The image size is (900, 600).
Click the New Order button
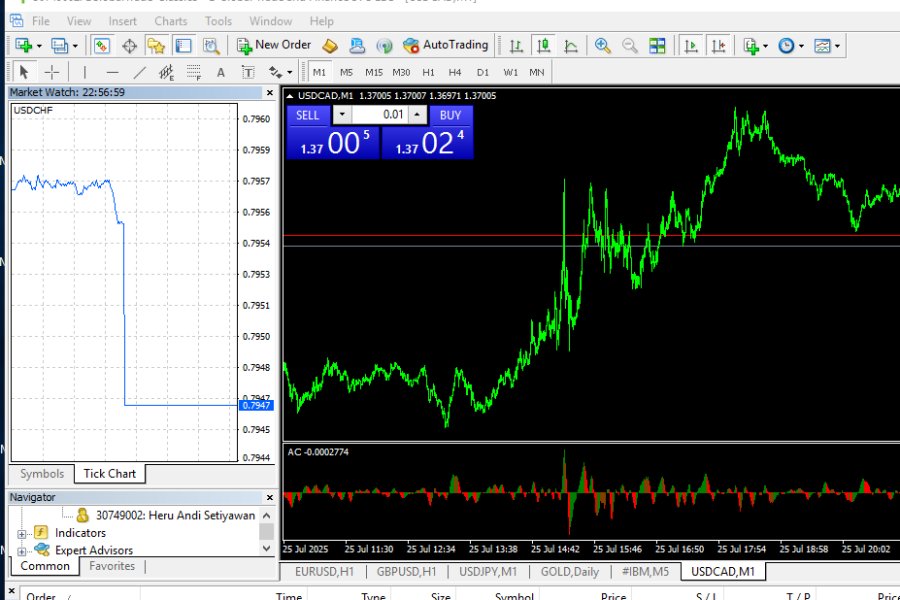pos(273,45)
